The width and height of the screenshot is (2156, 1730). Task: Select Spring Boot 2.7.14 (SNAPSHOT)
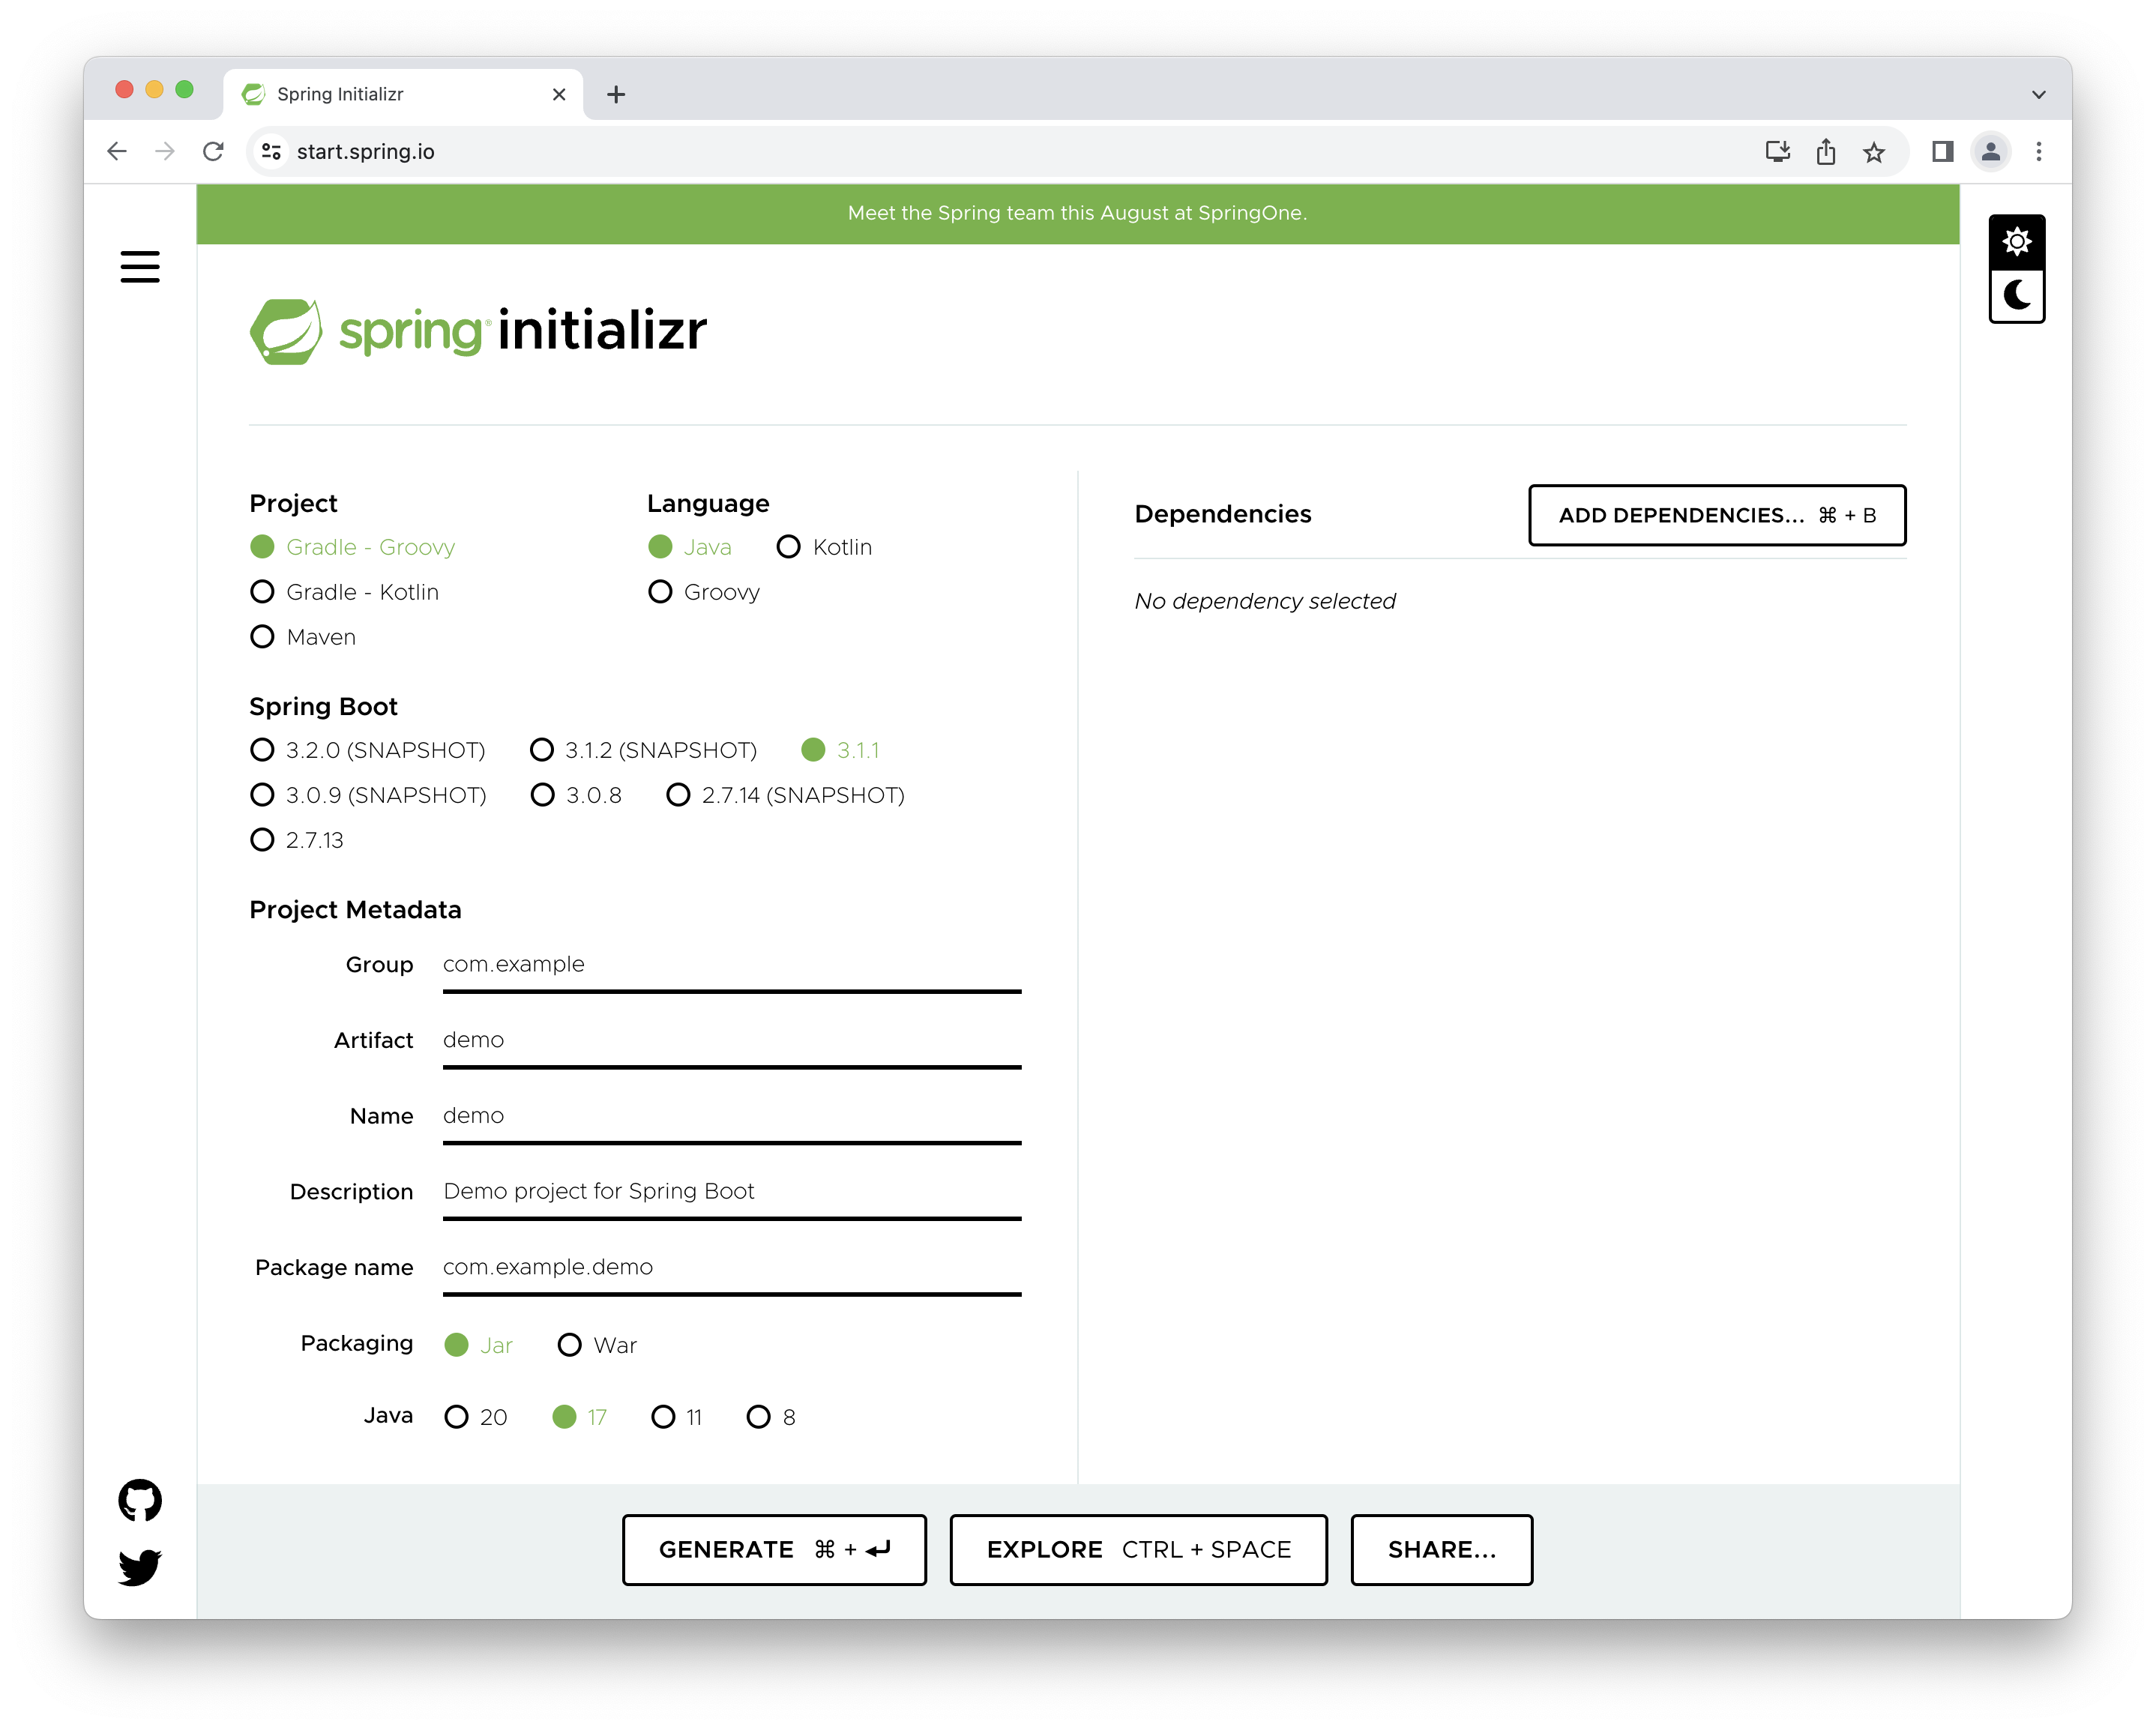coord(786,795)
